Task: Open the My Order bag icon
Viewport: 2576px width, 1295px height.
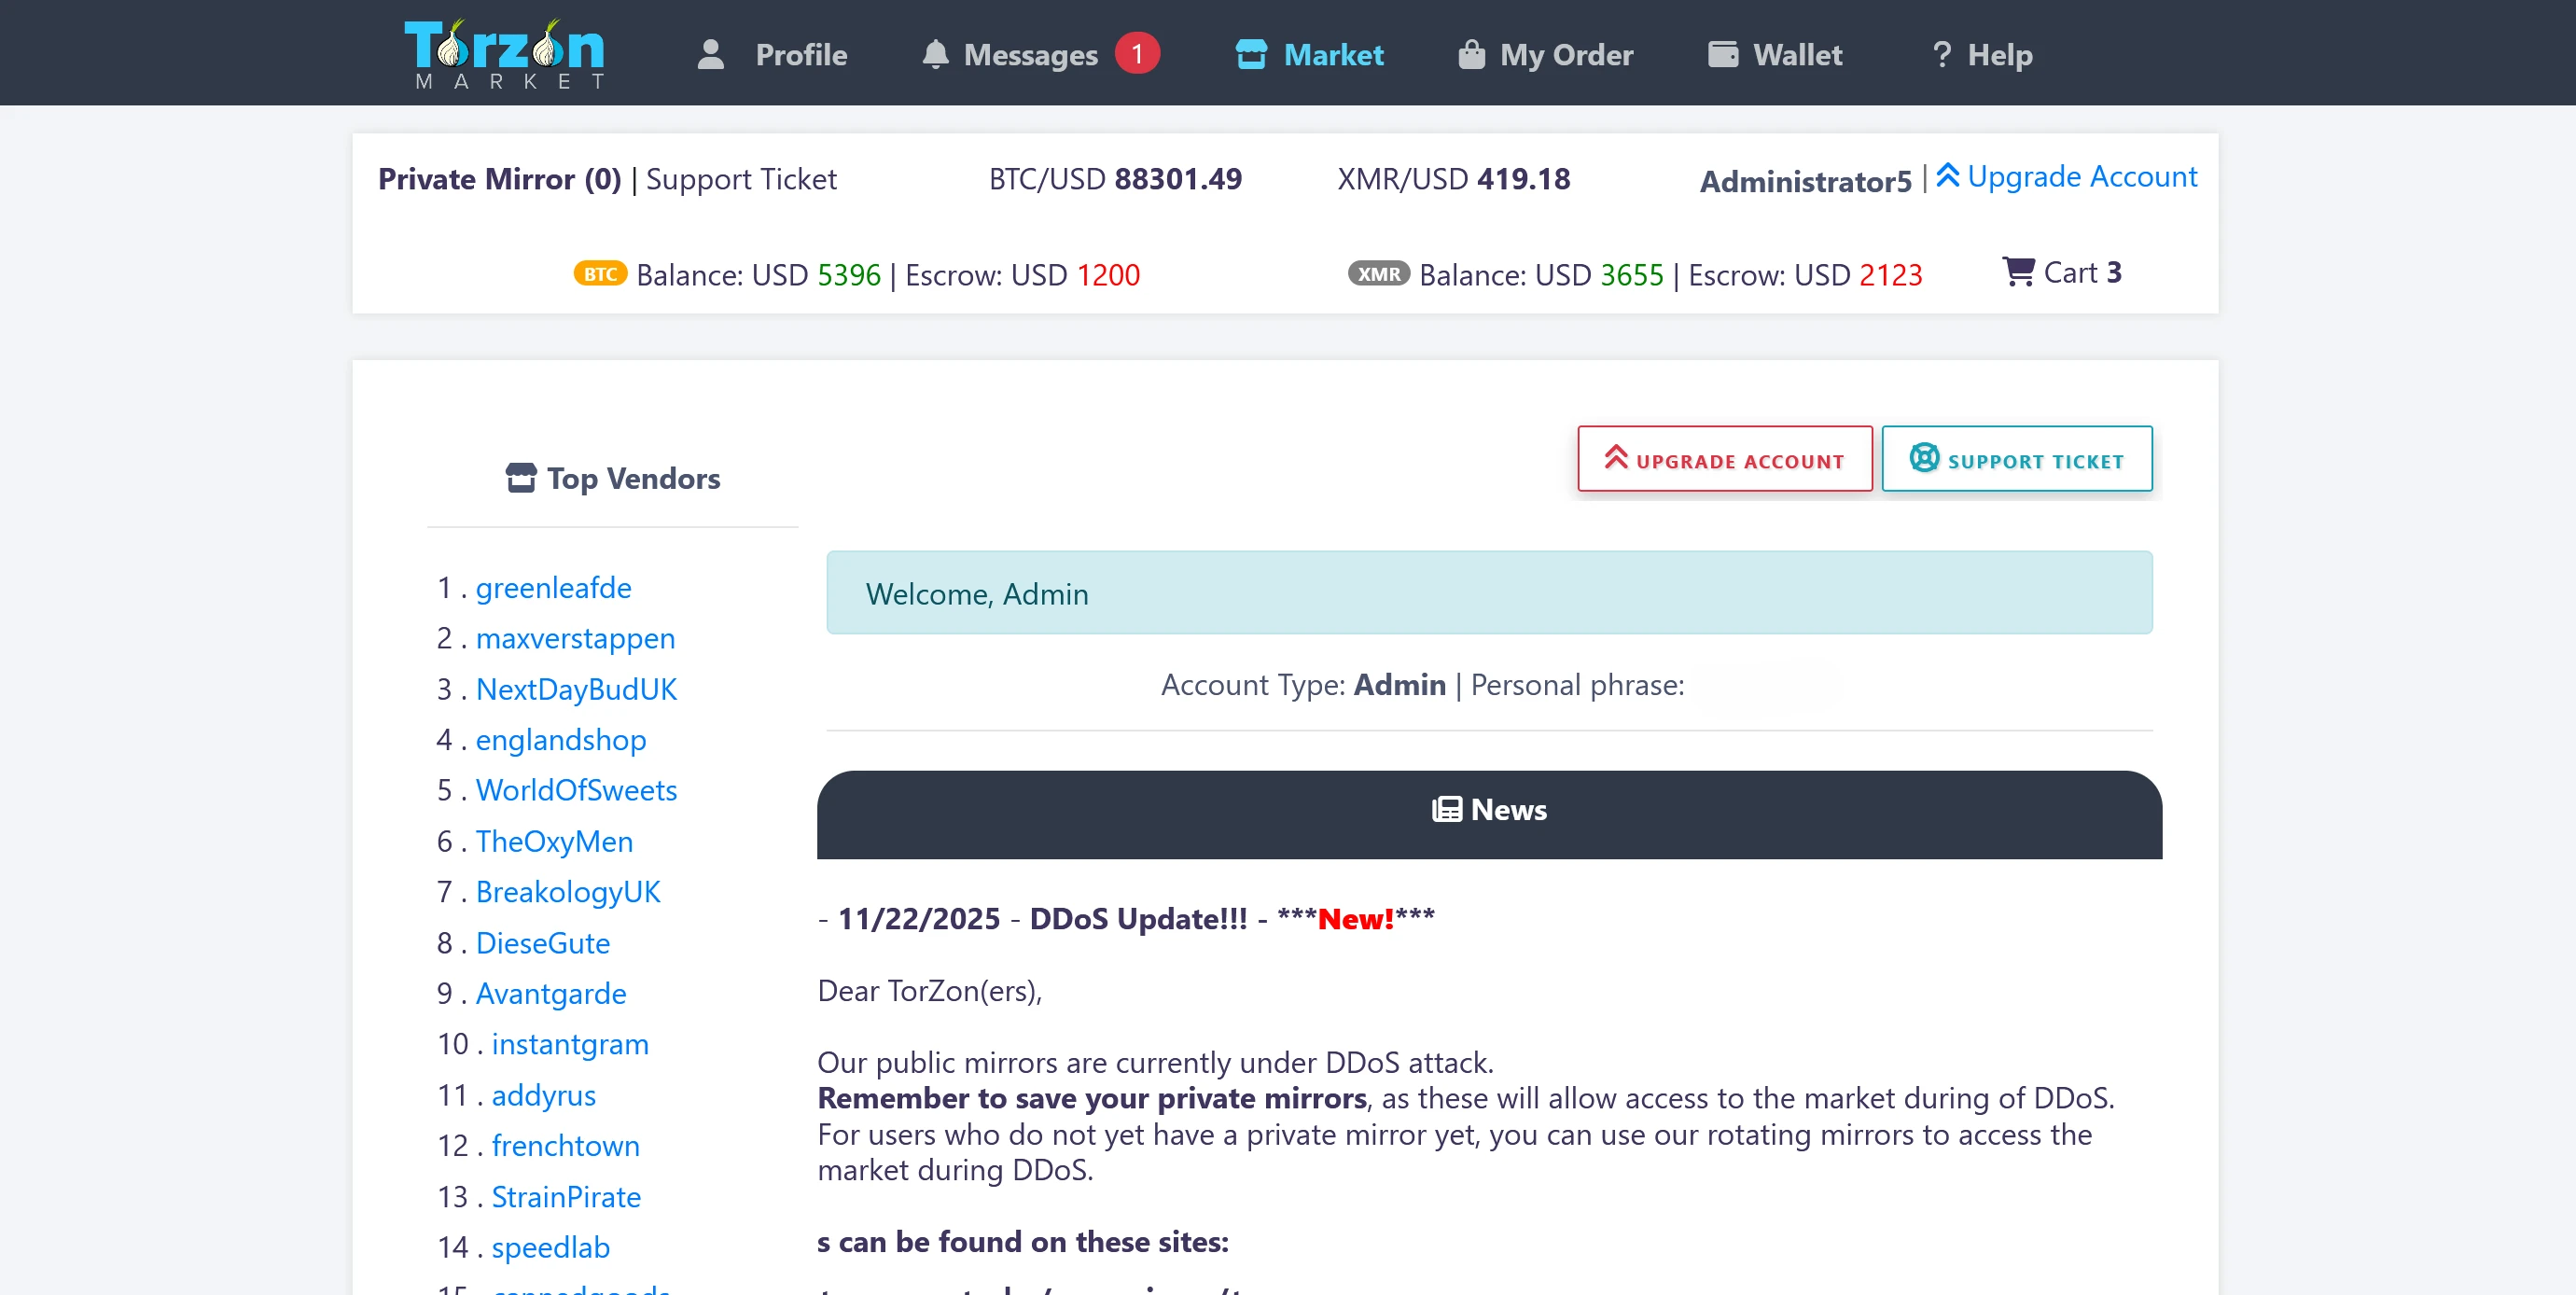Action: pos(1470,55)
